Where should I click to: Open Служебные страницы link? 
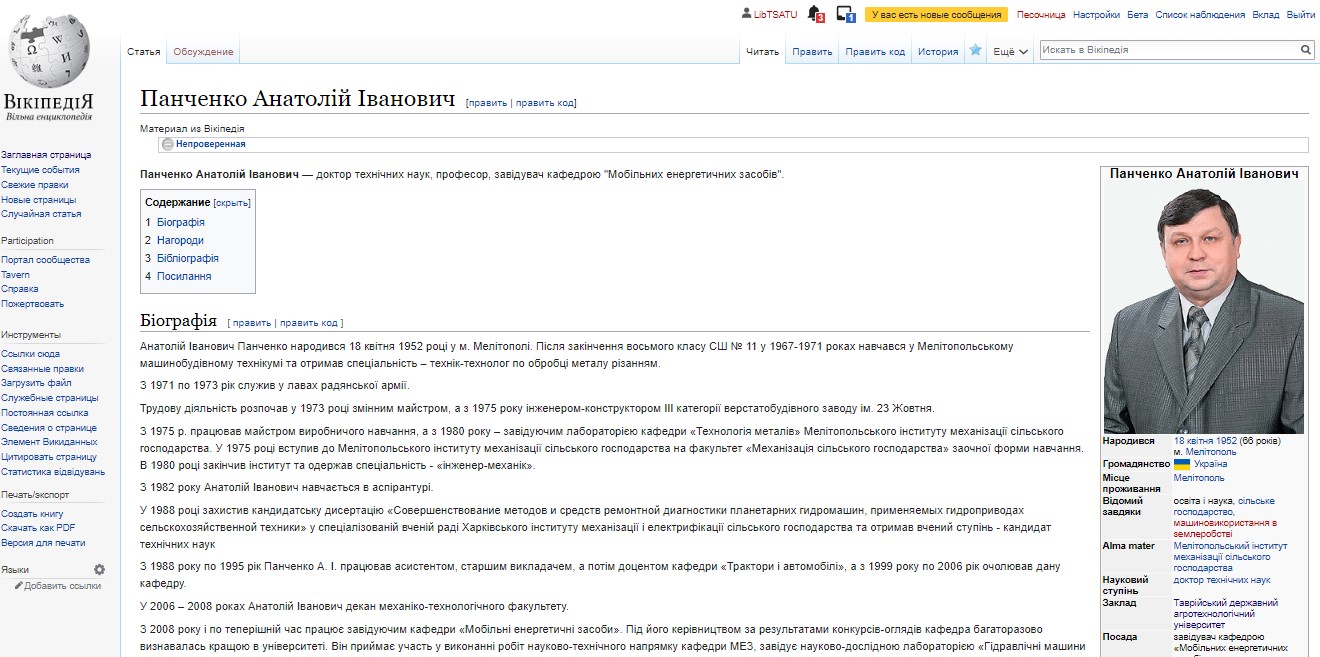click(49, 398)
